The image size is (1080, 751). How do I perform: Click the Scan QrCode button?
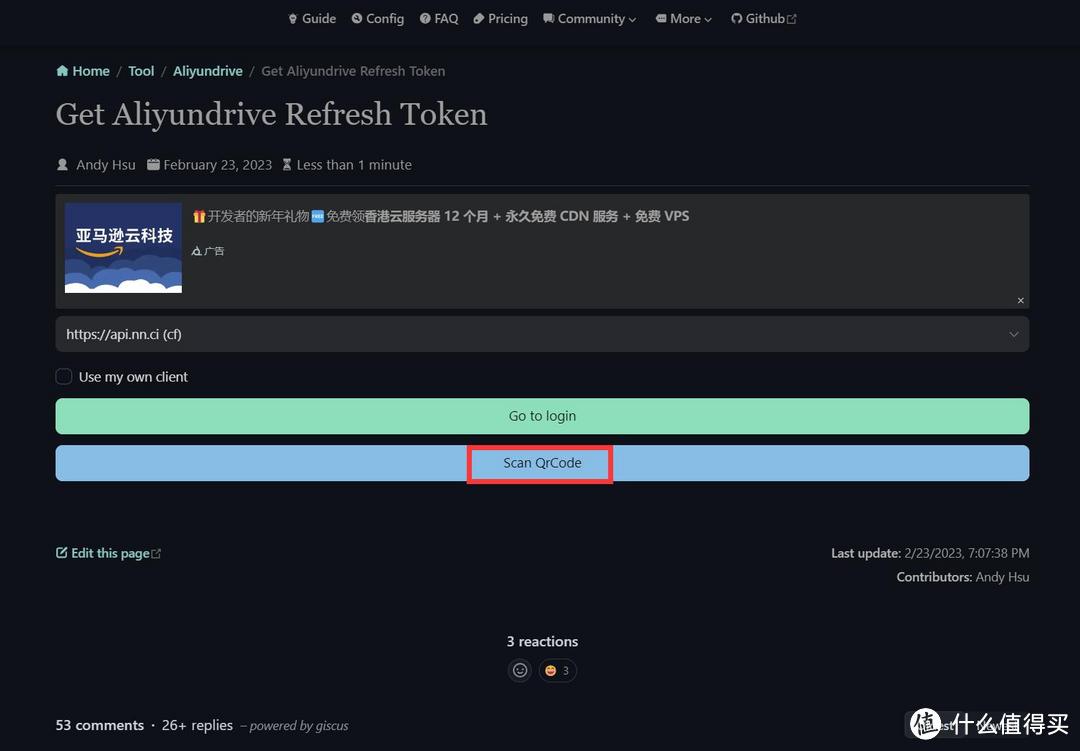[x=541, y=463]
